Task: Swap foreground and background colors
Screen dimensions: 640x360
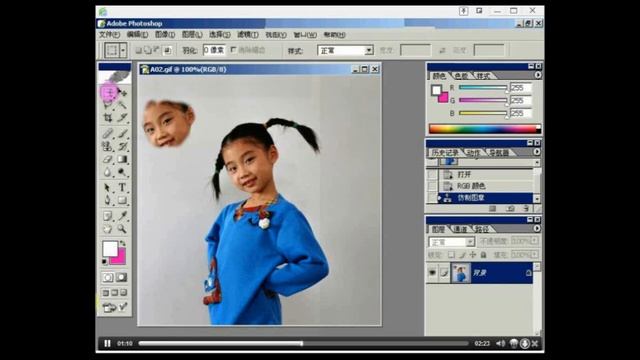Action: [x=122, y=243]
